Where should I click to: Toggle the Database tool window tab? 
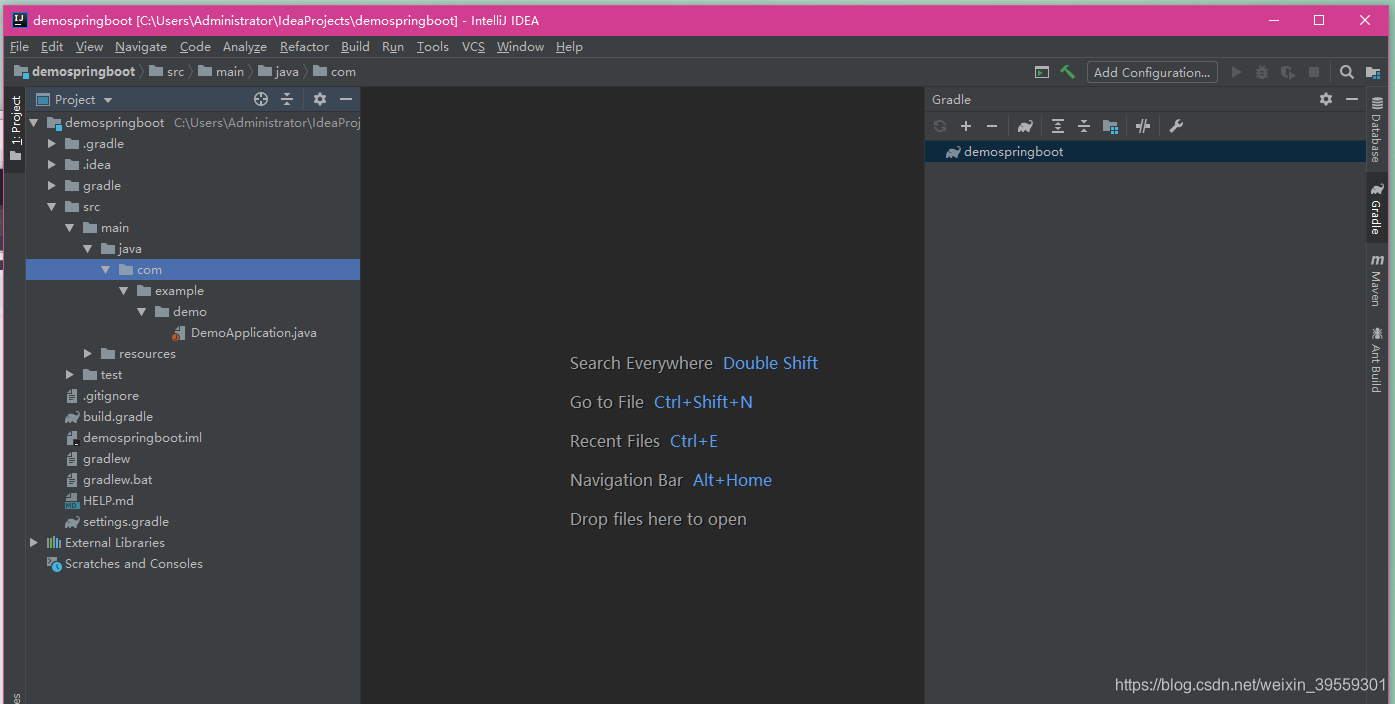pyautogui.click(x=1376, y=128)
